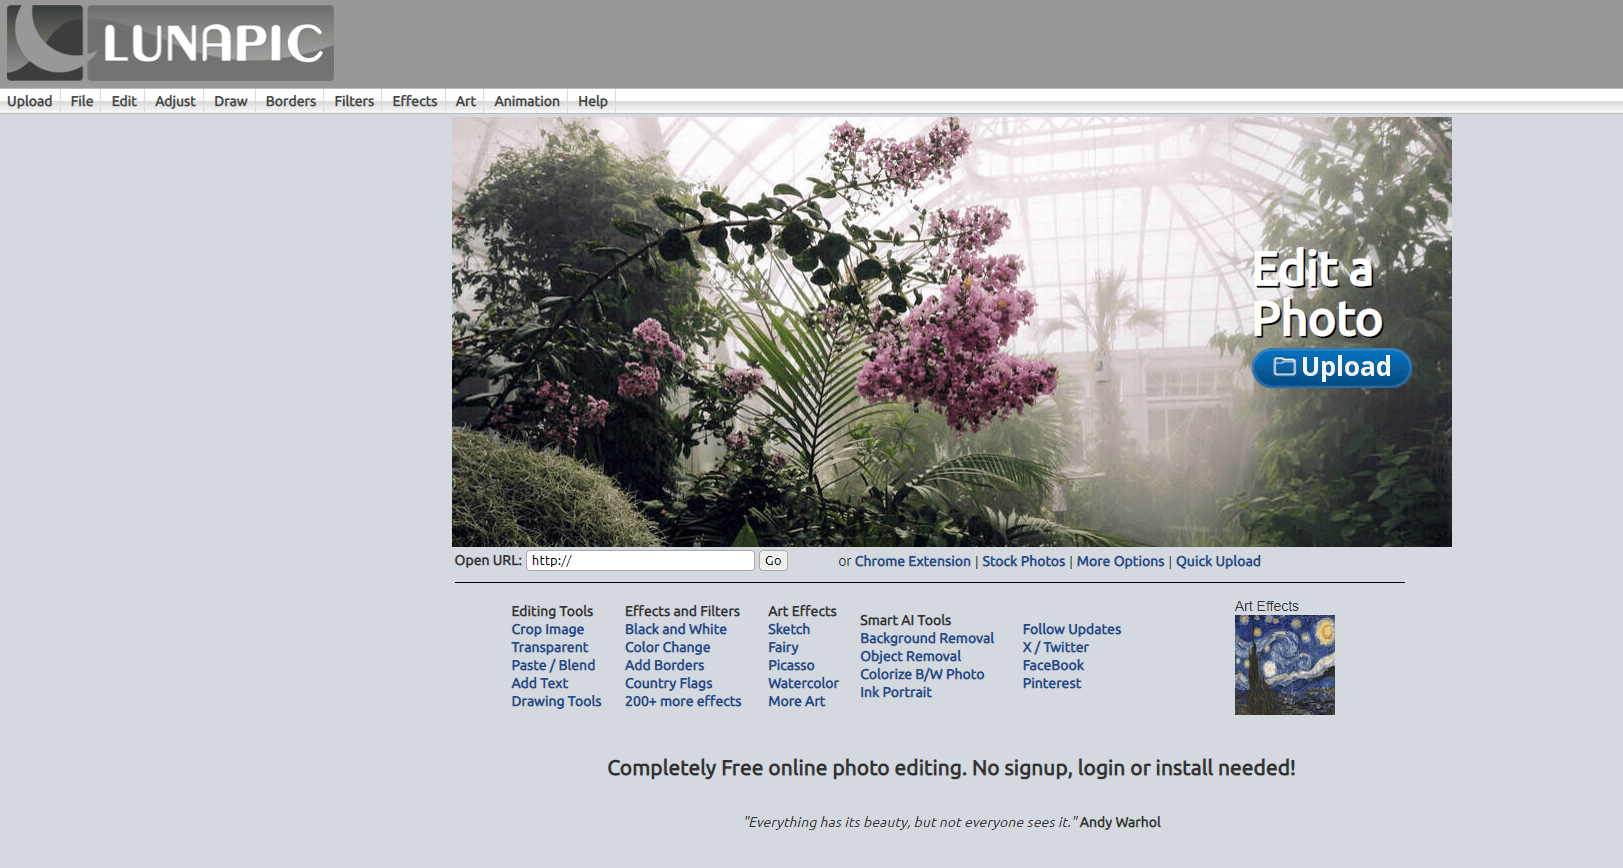
Task: Open the File menu
Action: (x=82, y=101)
